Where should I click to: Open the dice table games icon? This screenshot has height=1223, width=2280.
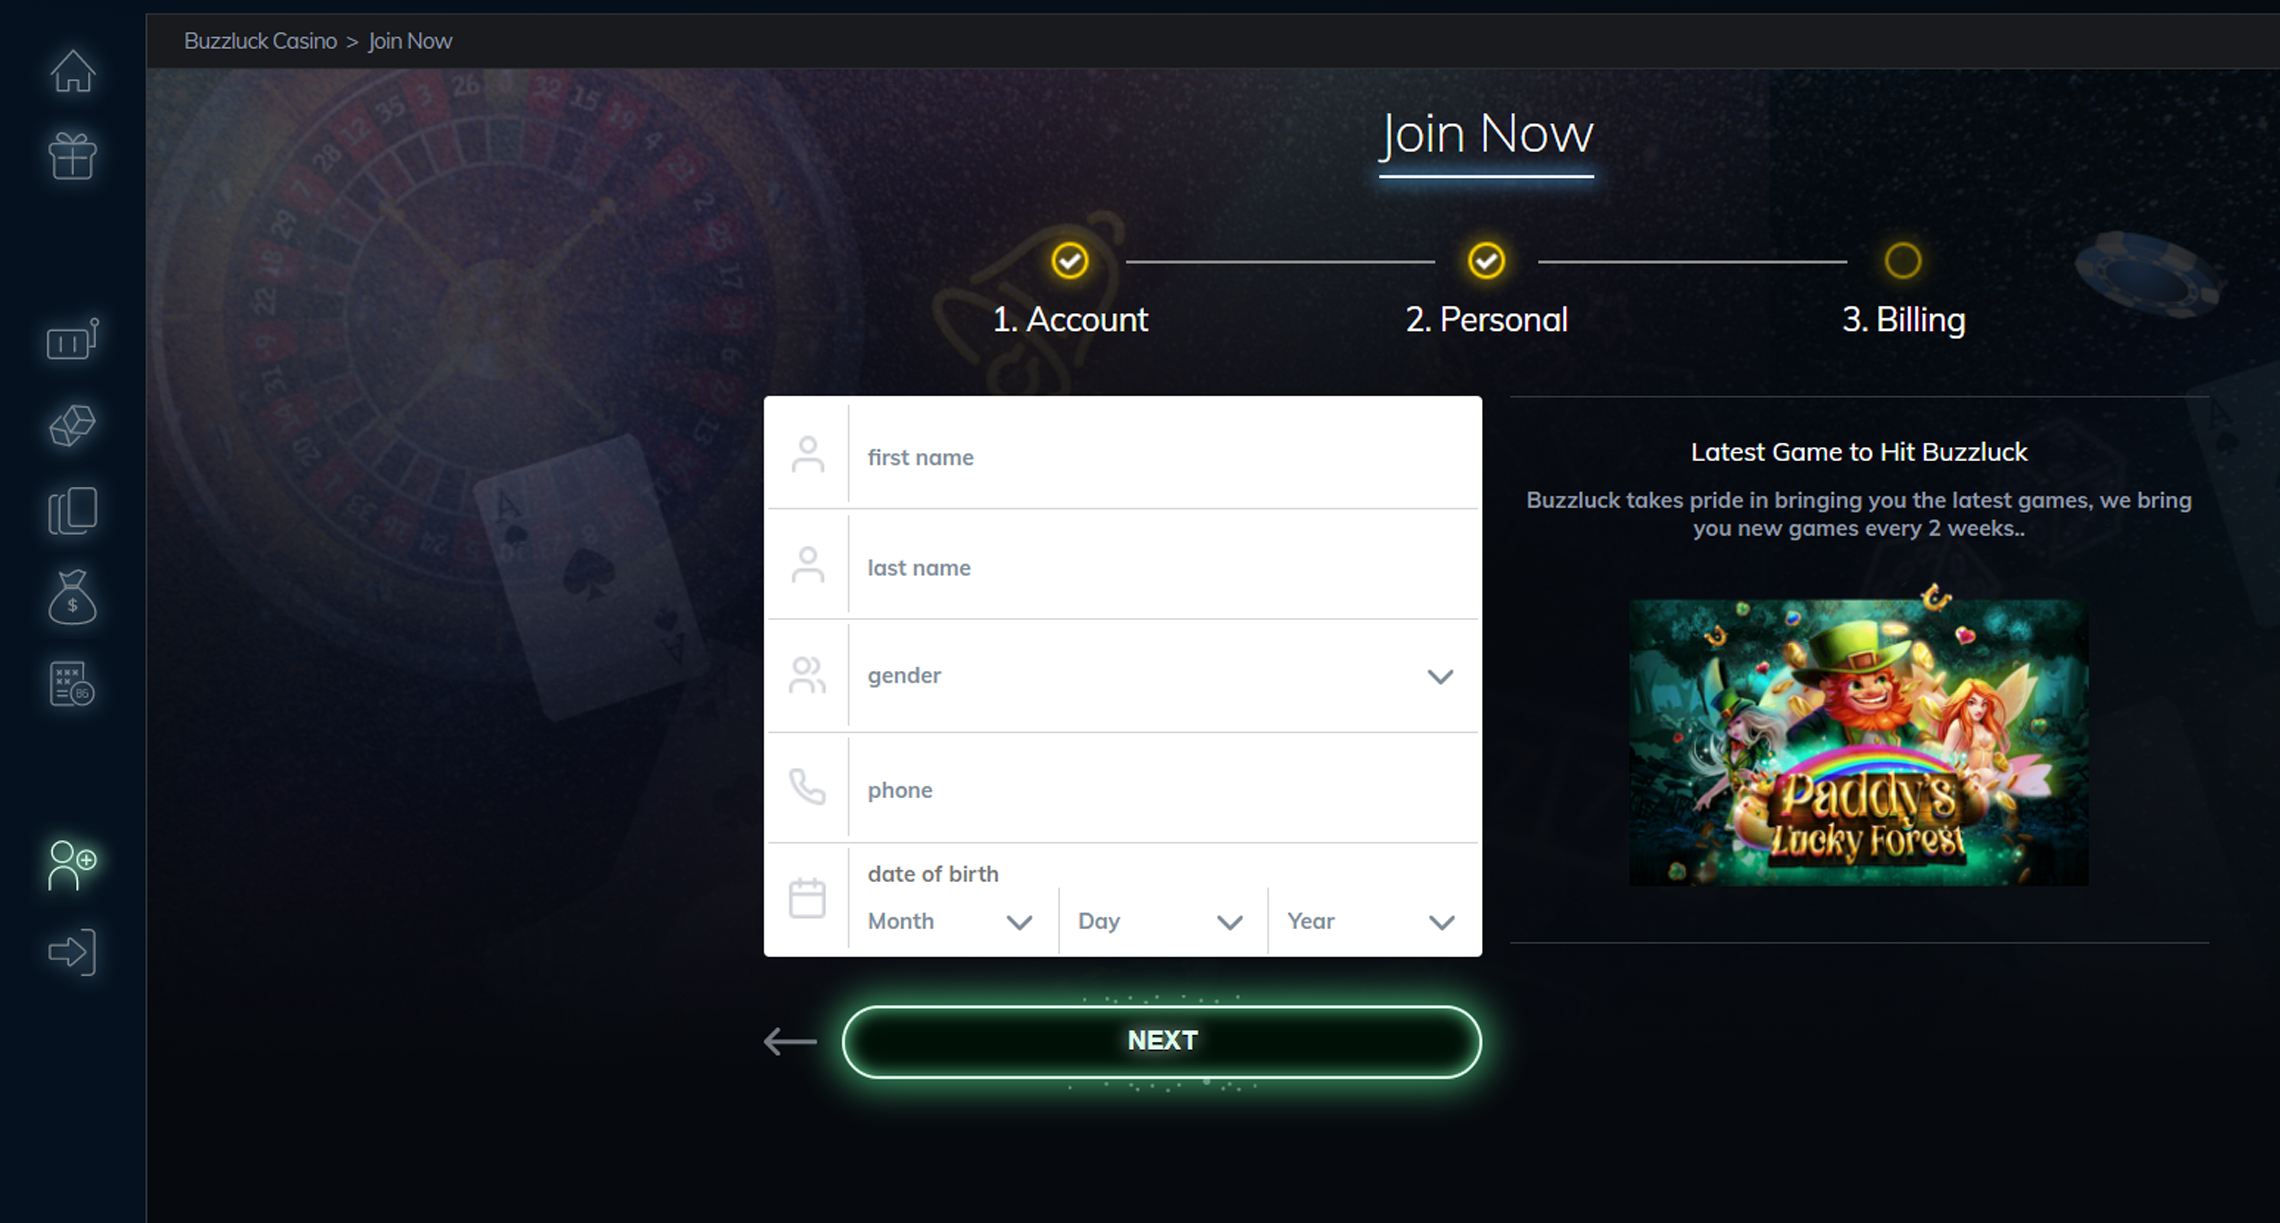tap(72, 425)
